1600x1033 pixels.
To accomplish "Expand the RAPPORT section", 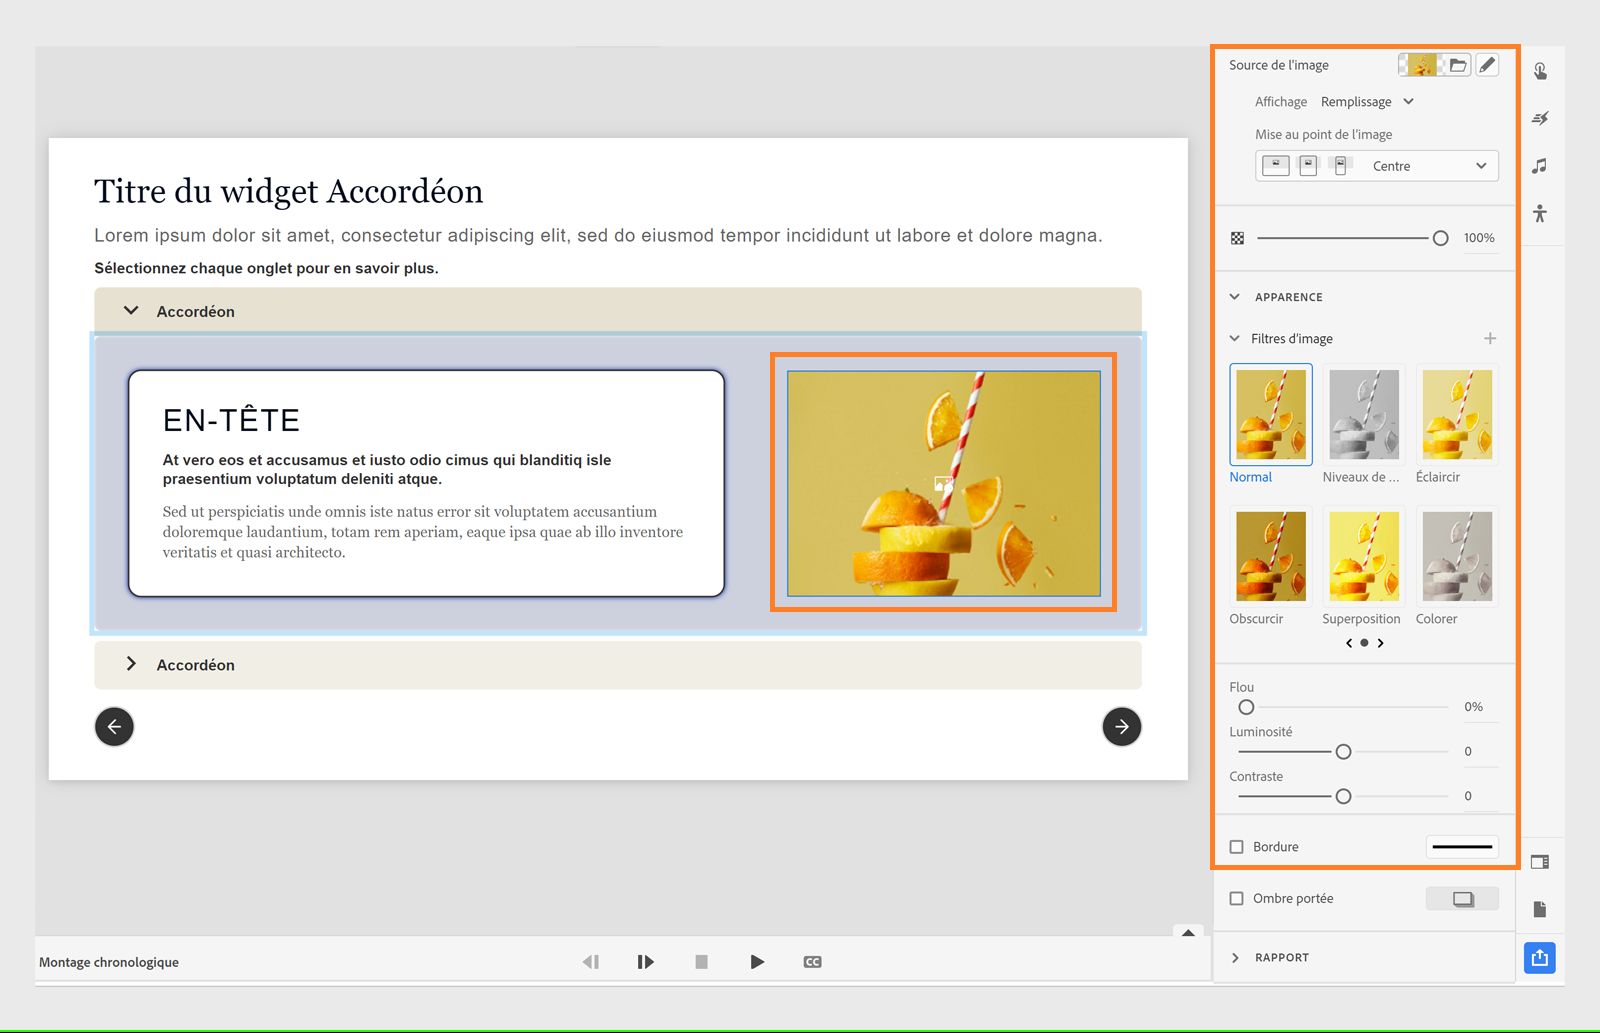I will click(1238, 957).
